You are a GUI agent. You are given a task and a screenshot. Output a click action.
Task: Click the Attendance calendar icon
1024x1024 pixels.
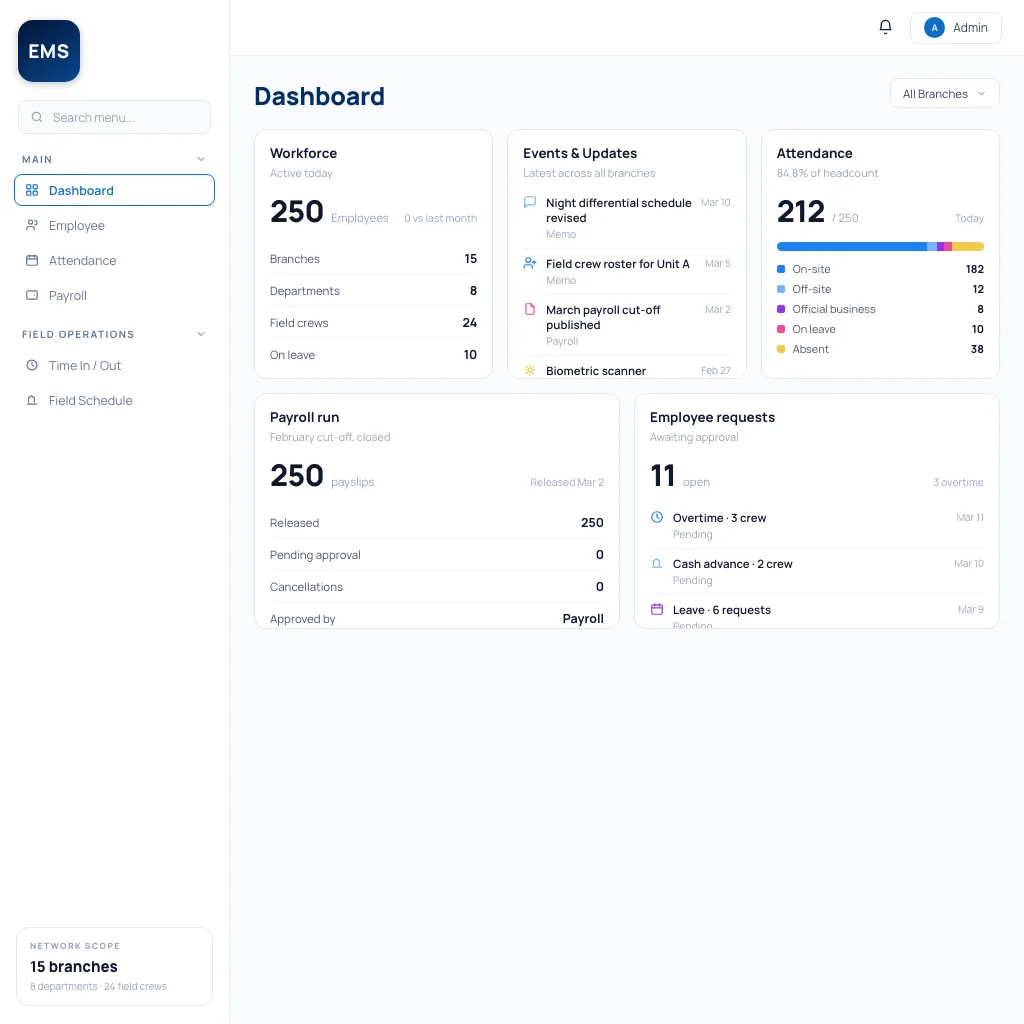pyautogui.click(x=32, y=260)
